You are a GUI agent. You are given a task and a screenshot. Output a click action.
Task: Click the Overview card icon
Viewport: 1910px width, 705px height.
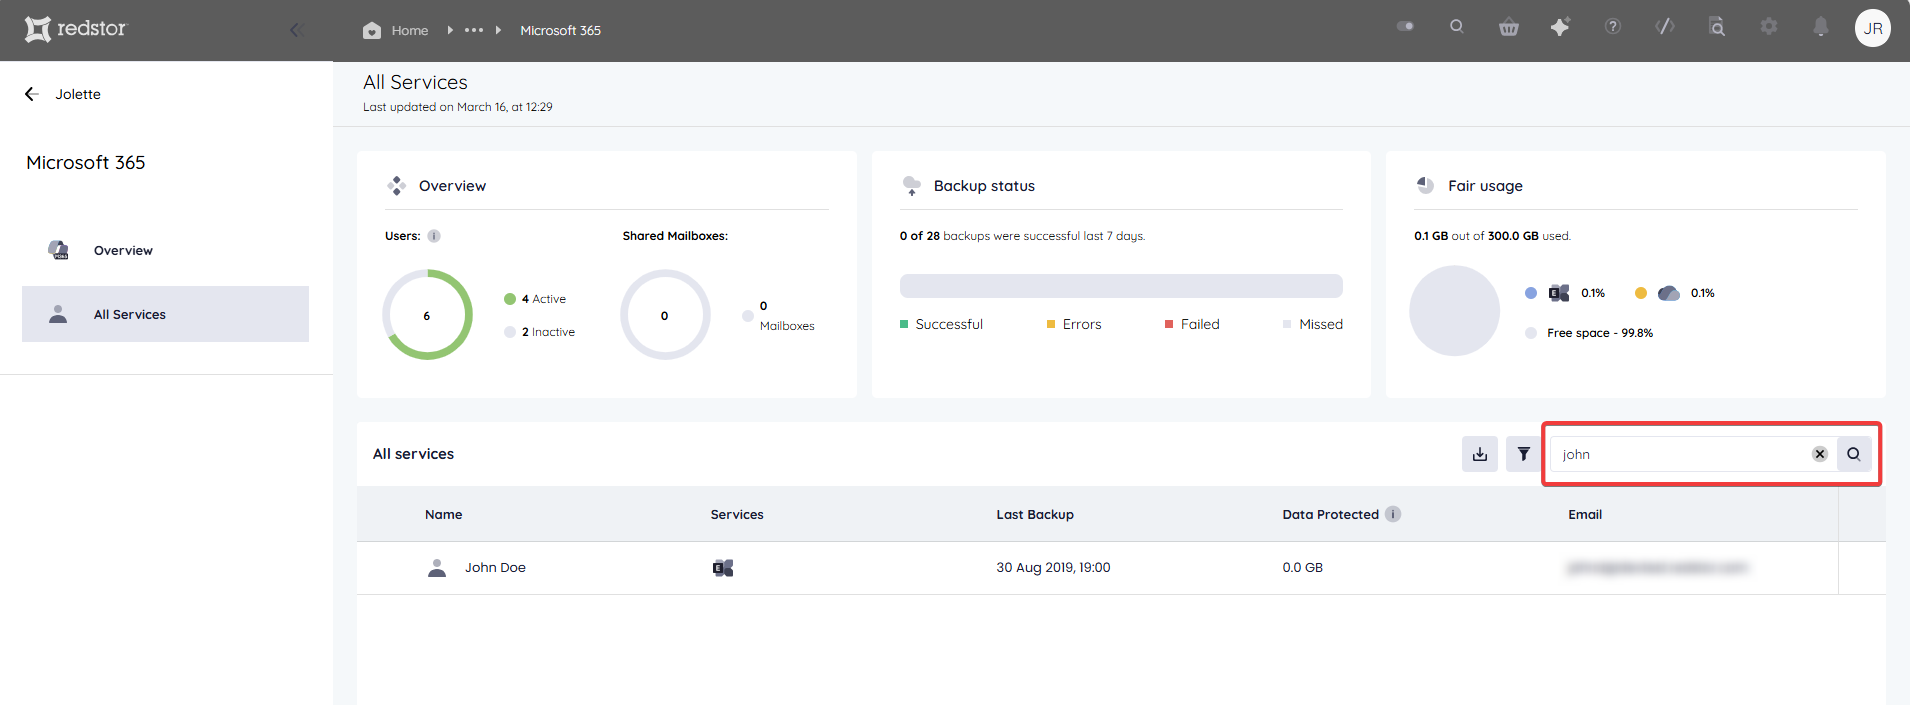[397, 186]
